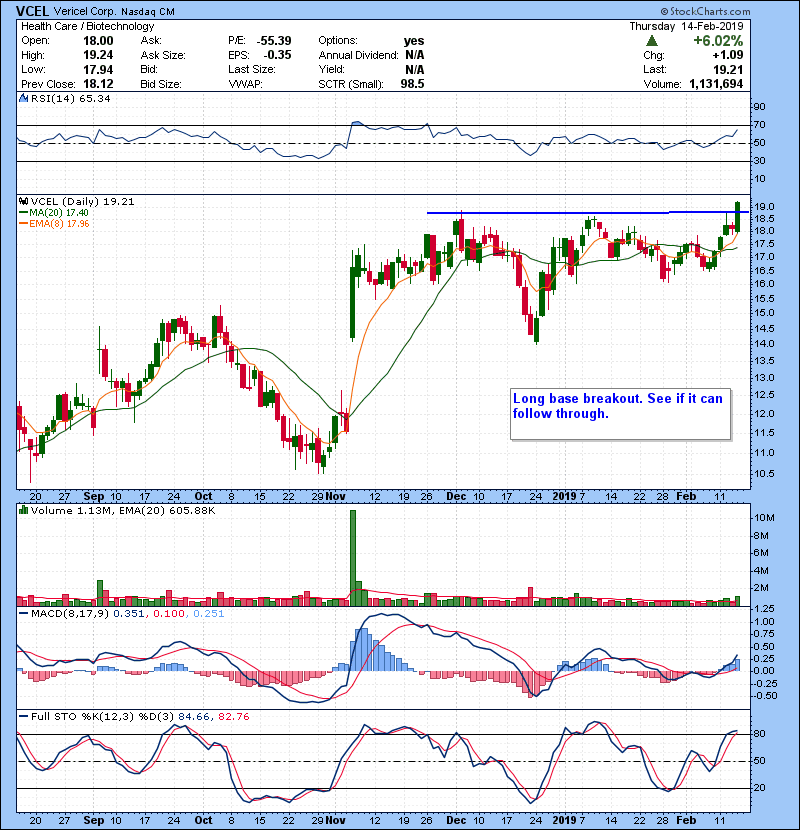This screenshot has height=830, width=800.
Task: Click the Last price value in the header
Action: click(728, 69)
